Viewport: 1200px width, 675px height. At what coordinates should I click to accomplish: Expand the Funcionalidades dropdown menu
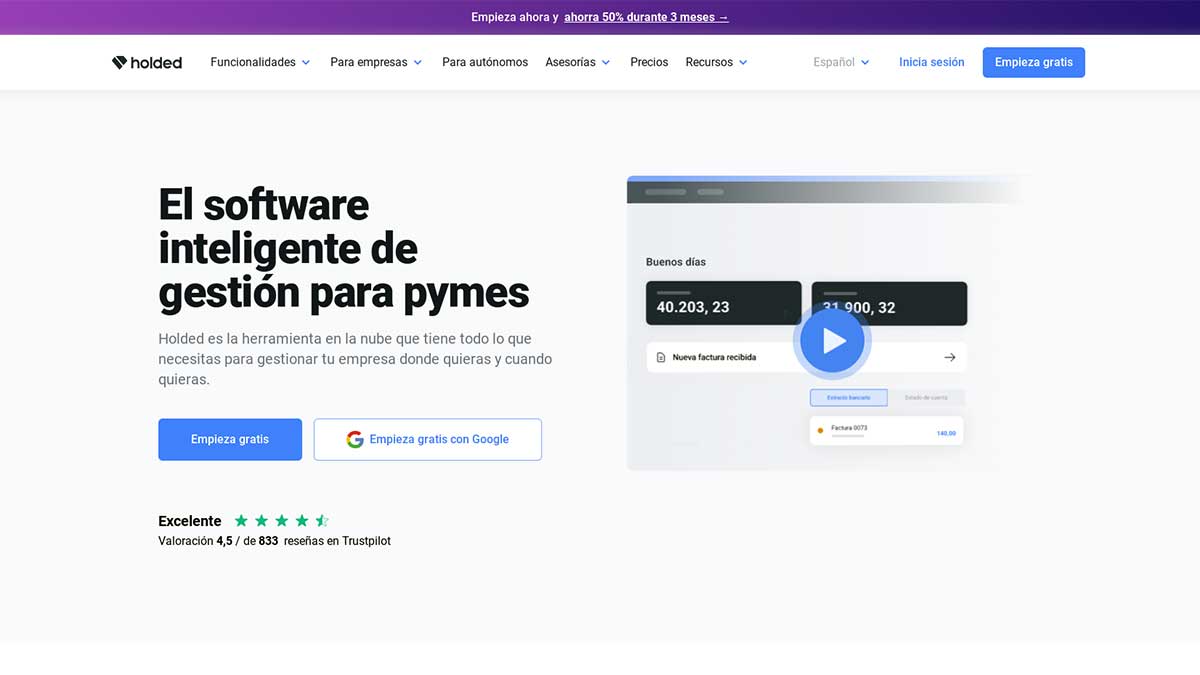tap(260, 62)
